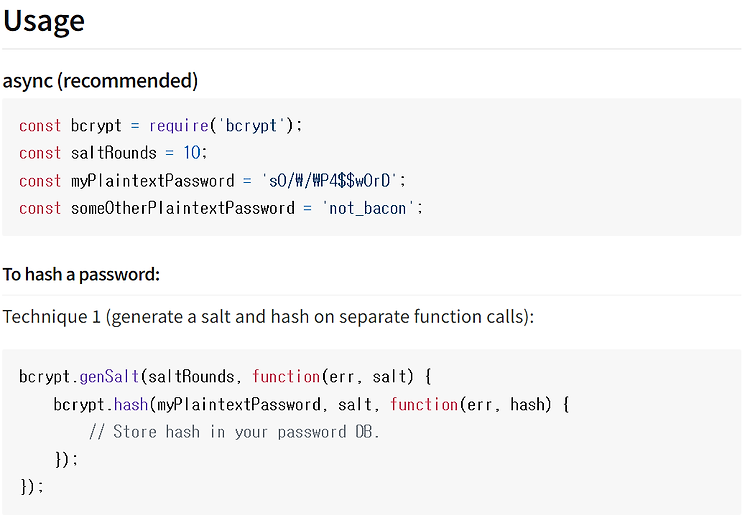
Task: Click the 'not_bacon' string literal
Action: pyautogui.click(x=367, y=208)
